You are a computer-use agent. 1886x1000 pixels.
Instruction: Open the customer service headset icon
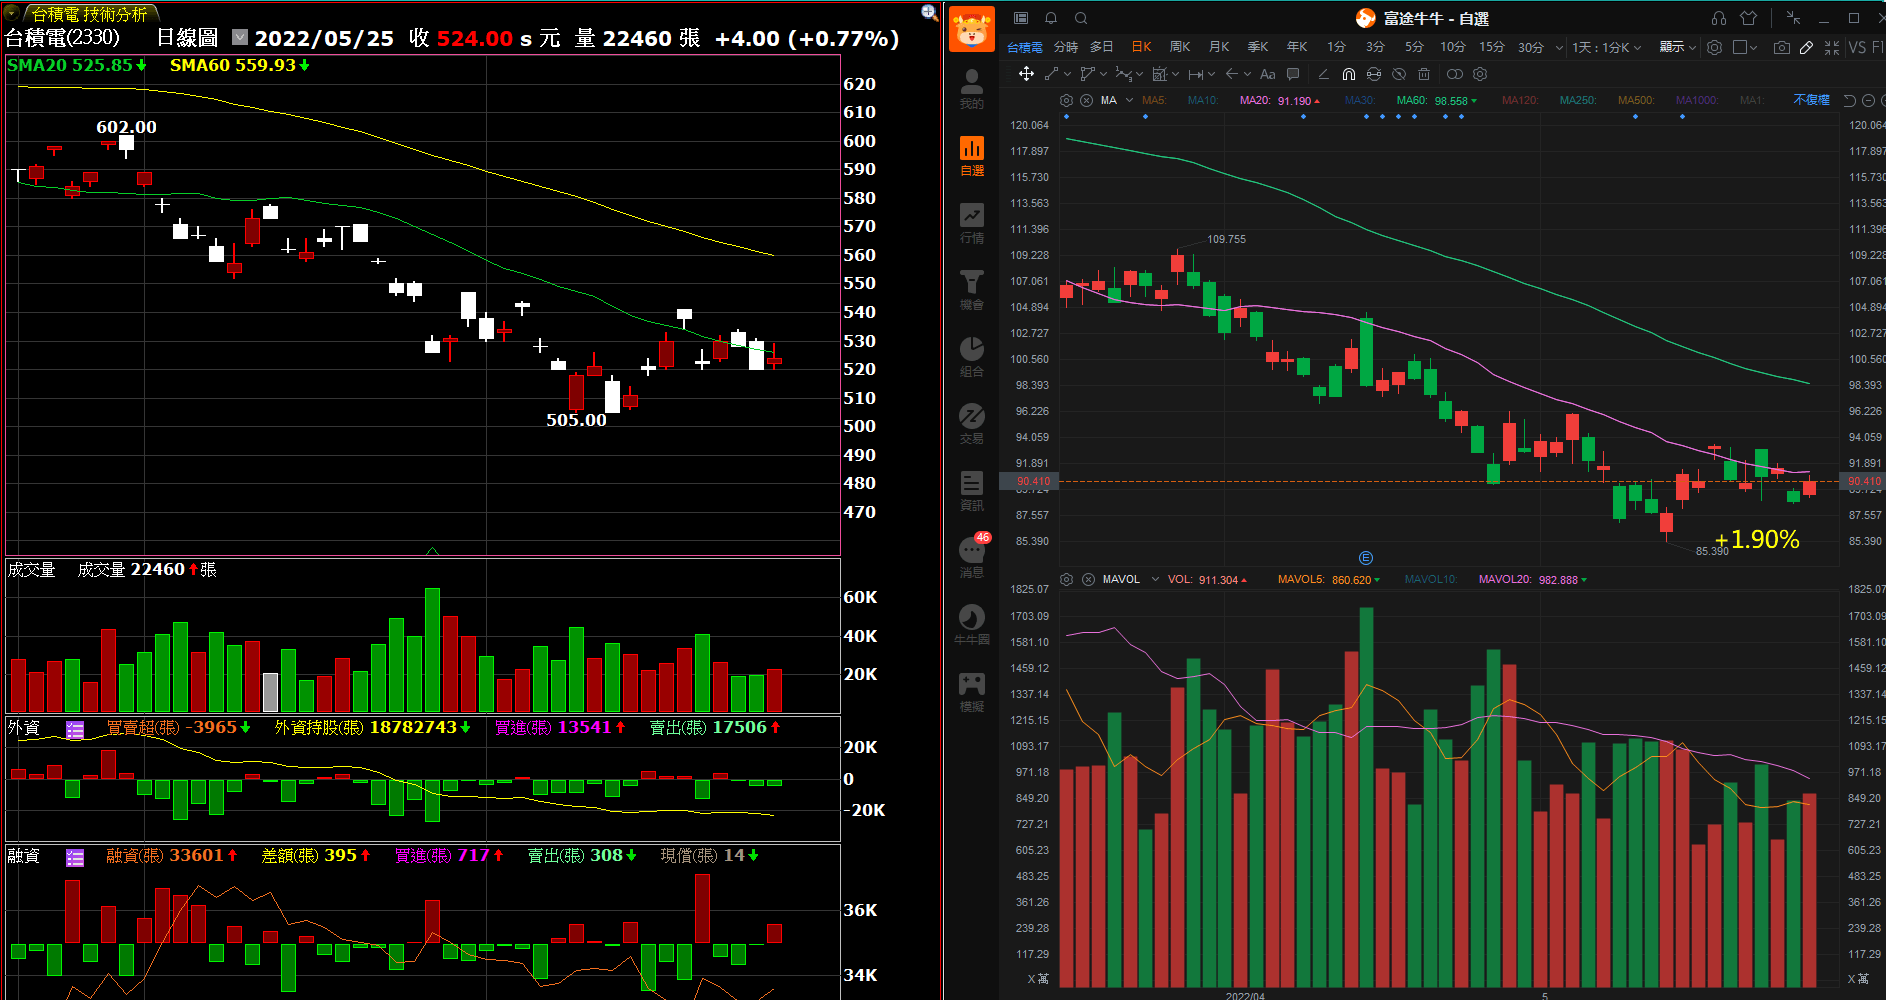pos(1718,18)
